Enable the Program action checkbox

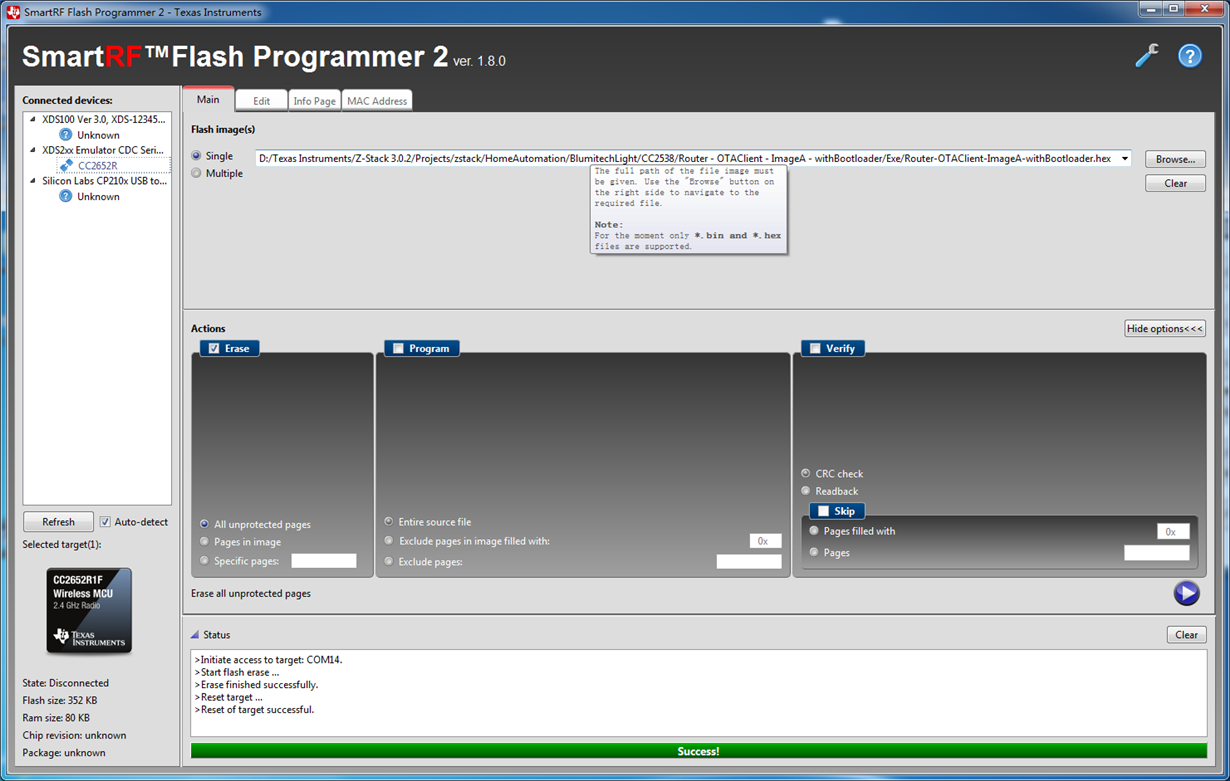click(x=398, y=348)
